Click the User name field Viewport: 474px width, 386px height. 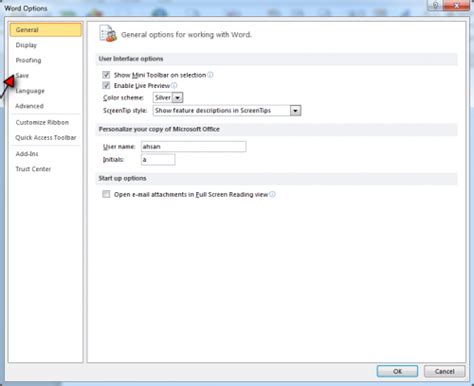point(193,147)
